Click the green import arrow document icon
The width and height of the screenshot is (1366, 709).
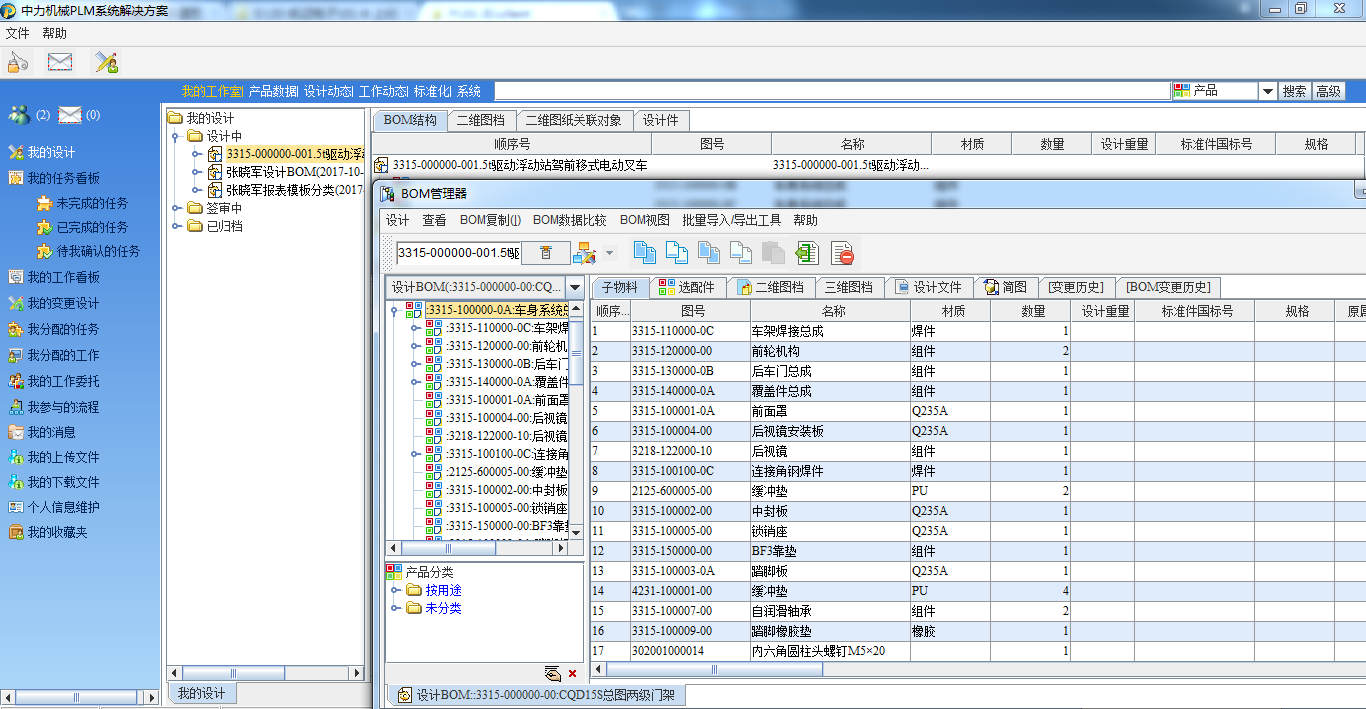pos(807,253)
